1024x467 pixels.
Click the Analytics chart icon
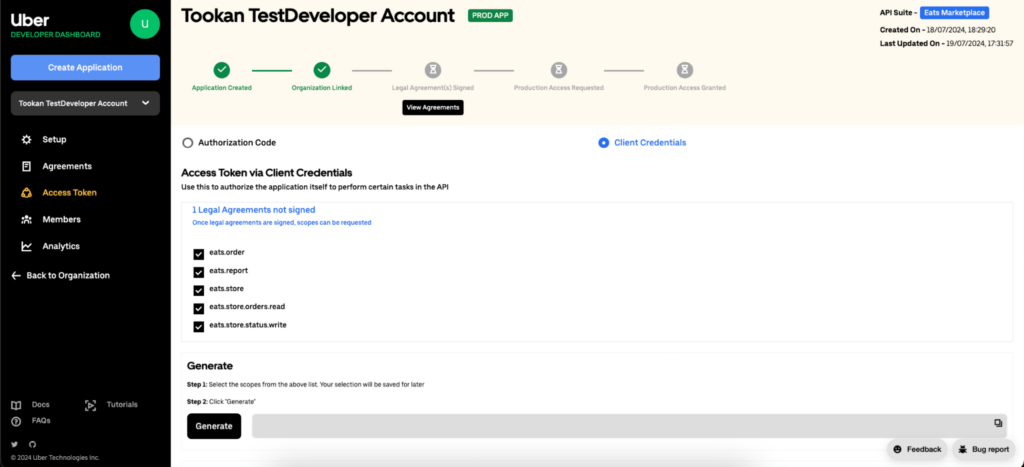pos(26,246)
